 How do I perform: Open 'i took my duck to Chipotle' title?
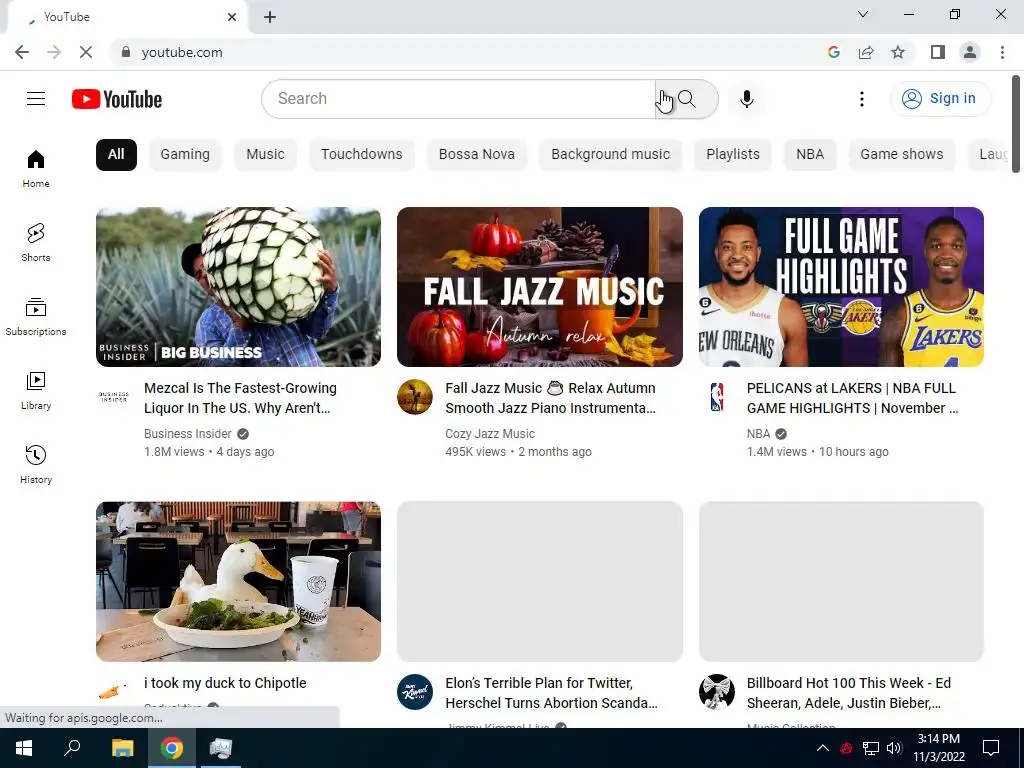pyautogui.click(x=225, y=683)
